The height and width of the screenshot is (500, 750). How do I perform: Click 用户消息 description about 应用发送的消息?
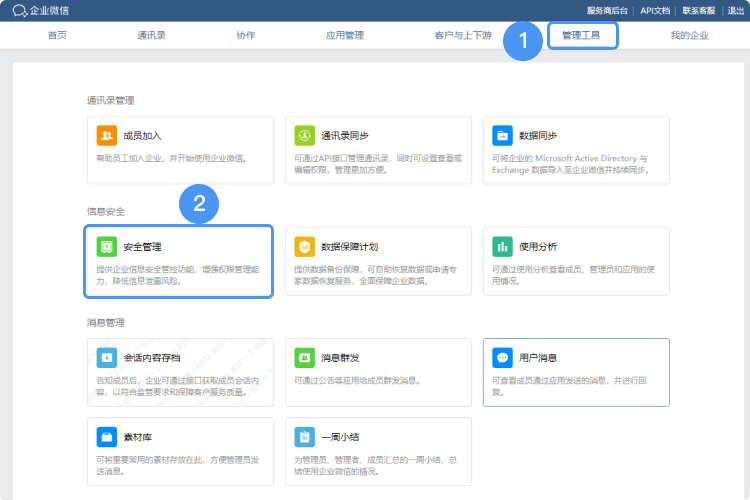[x=569, y=386]
